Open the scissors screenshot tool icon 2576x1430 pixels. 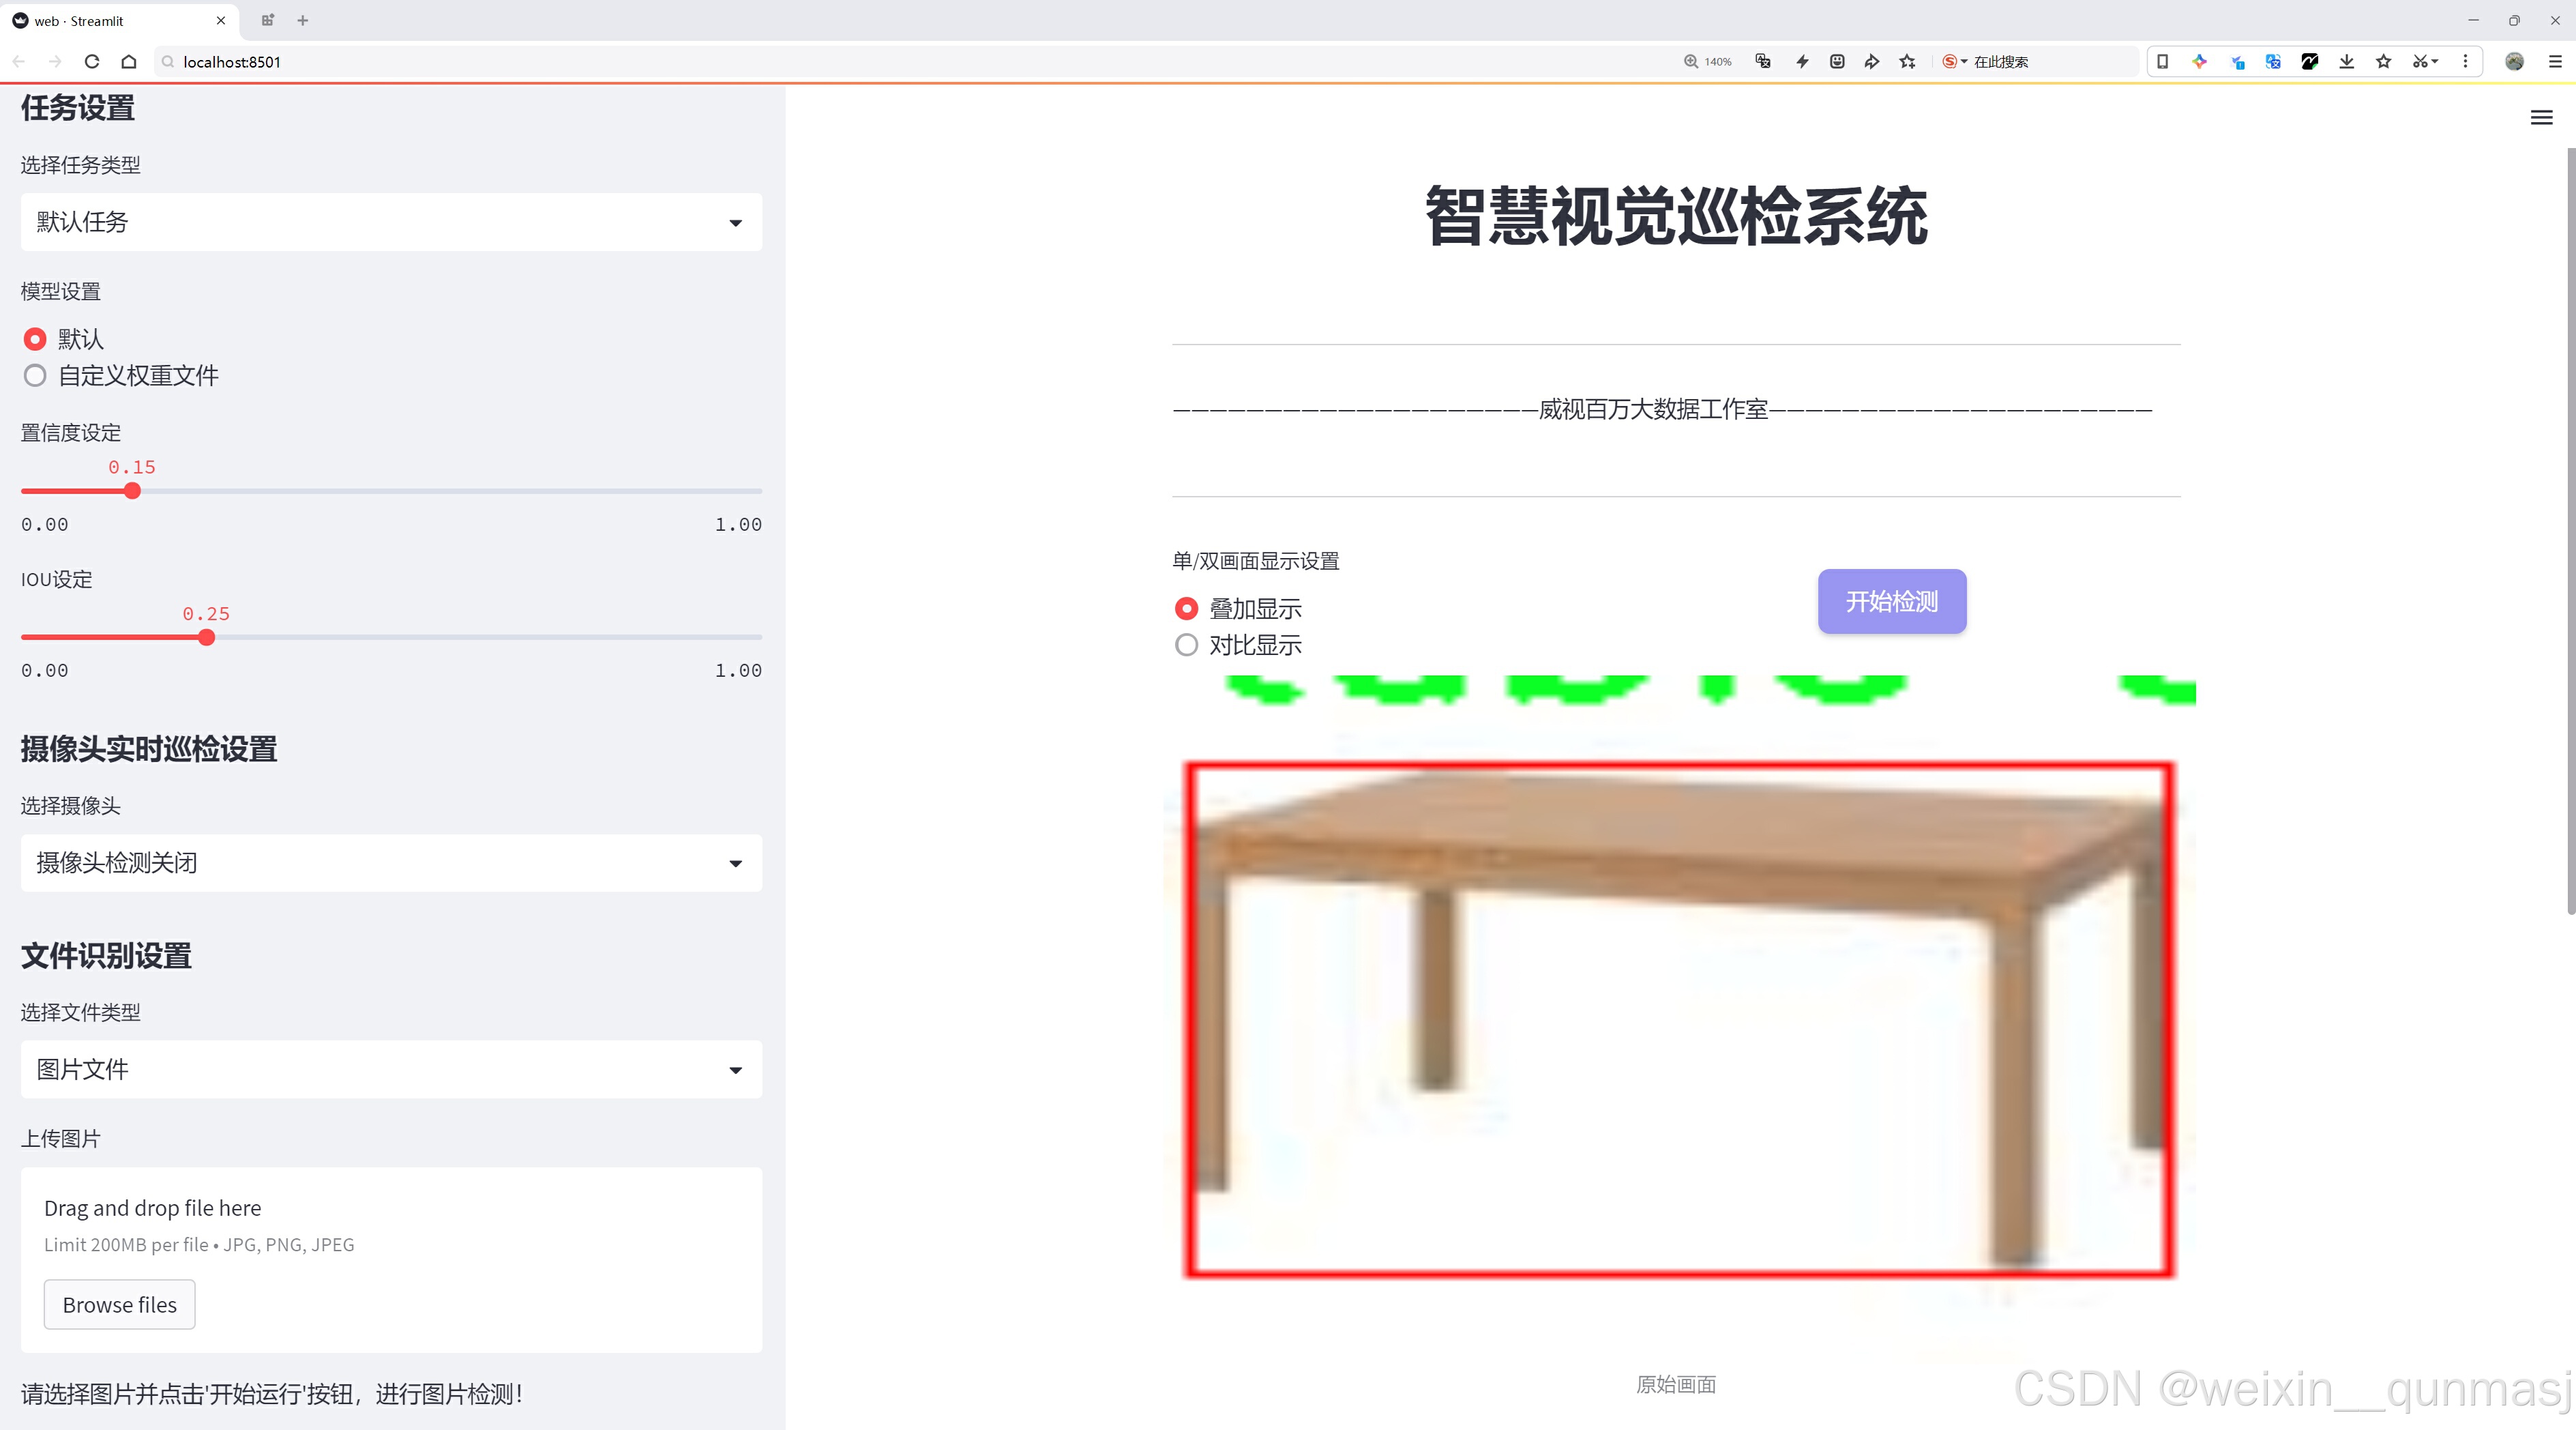point(2419,62)
